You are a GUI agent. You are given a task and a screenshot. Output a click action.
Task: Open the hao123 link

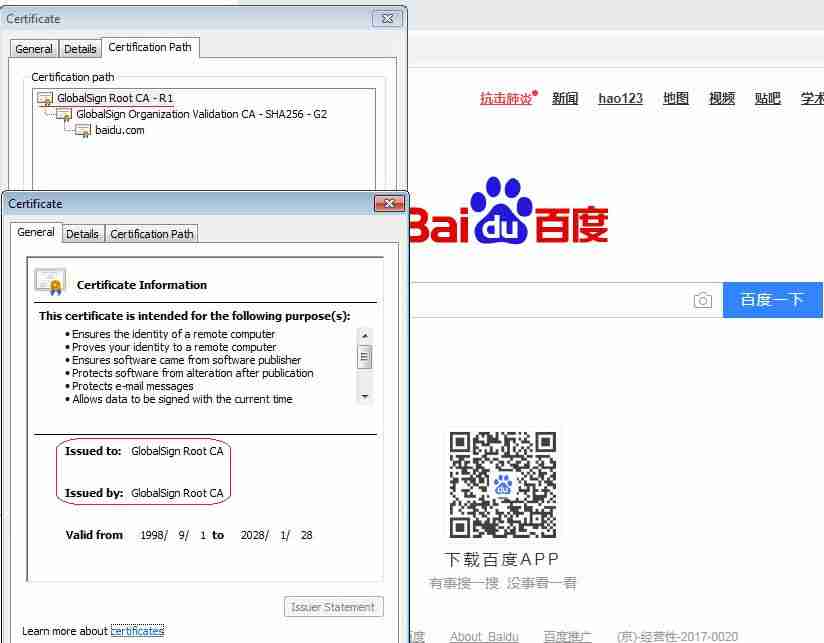621,98
